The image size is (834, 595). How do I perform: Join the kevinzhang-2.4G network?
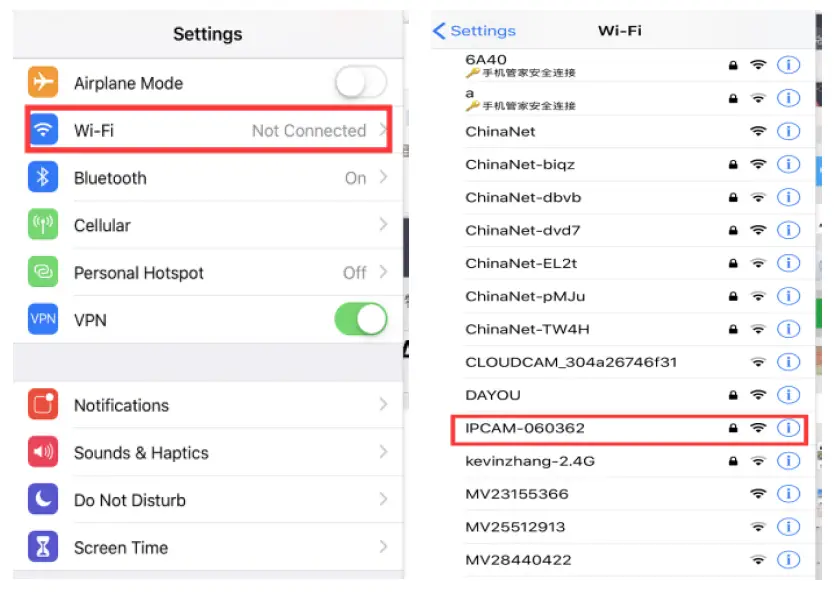560,461
